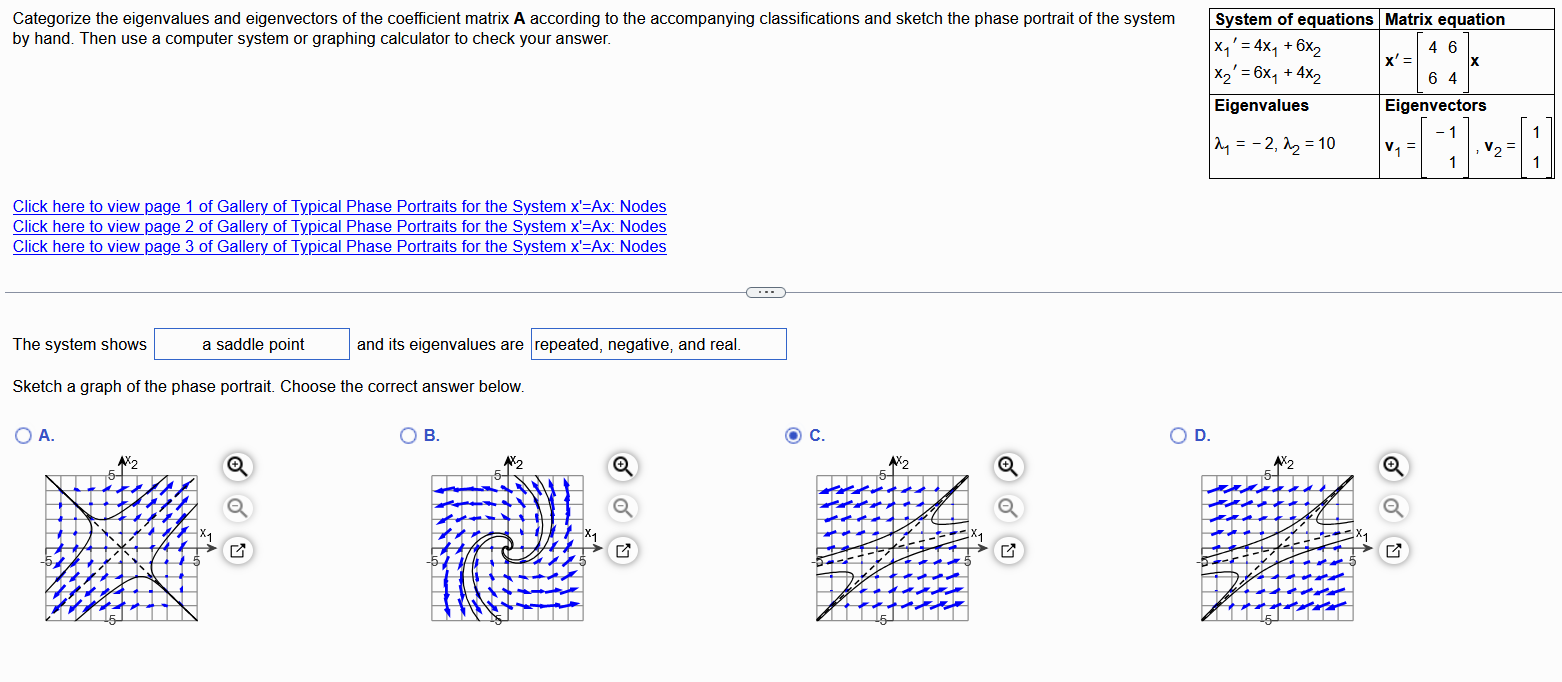The width and height of the screenshot is (1562, 682).
Task: Open page 2 of the Phase Portraits gallery
Action: pos(339,226)
